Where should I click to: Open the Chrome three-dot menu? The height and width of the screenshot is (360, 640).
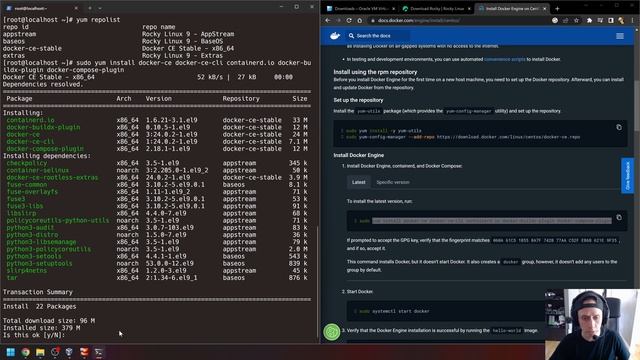(x=633, y=20)
